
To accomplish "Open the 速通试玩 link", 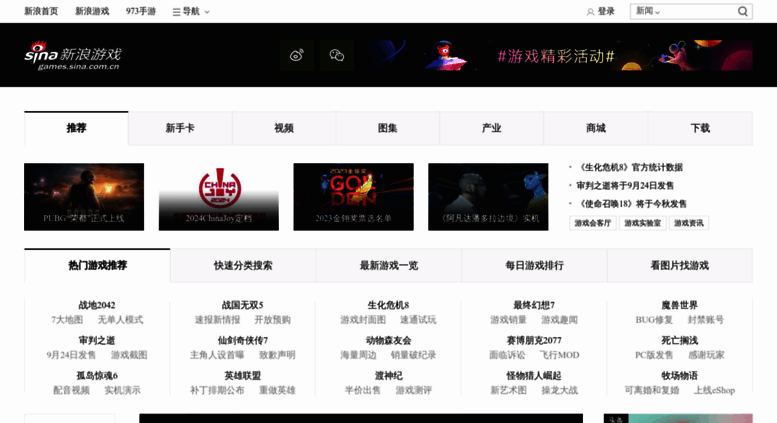I will pyautogui.click(x=418, y=320).
